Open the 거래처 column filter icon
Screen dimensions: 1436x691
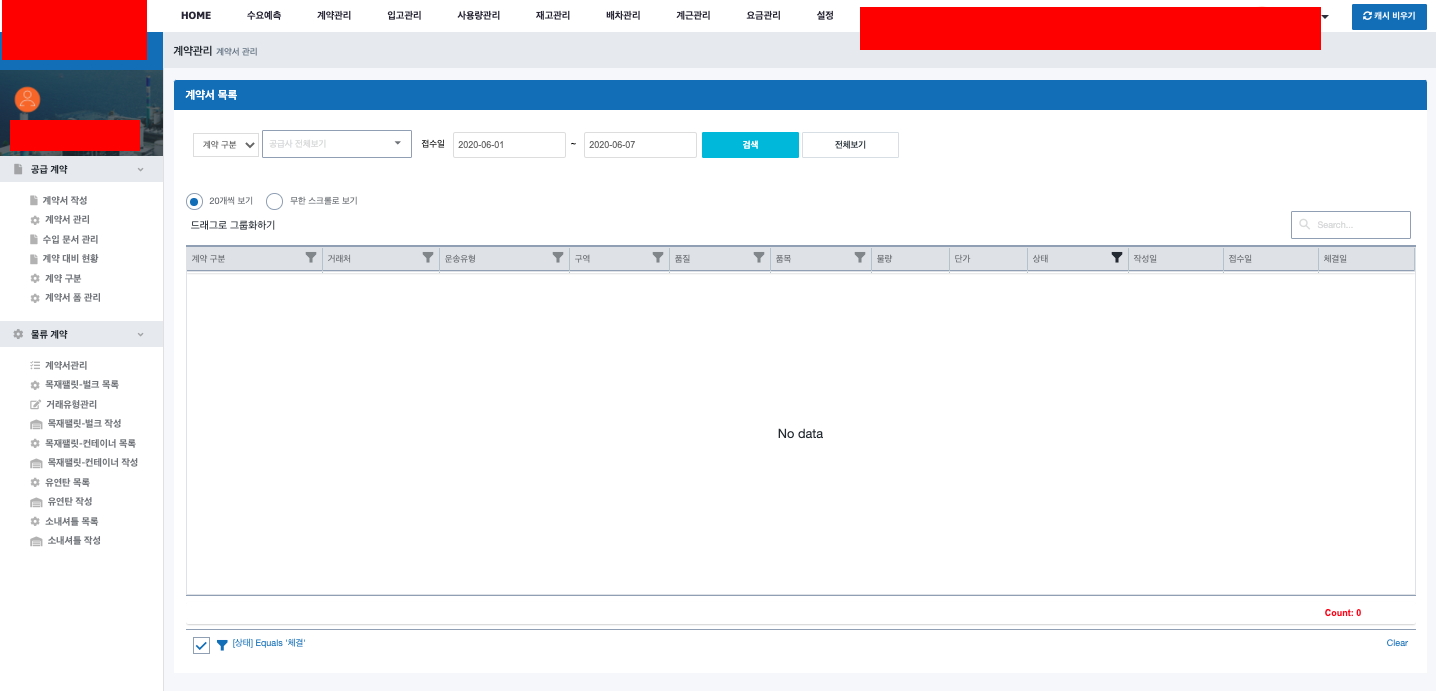click(428, 258)
